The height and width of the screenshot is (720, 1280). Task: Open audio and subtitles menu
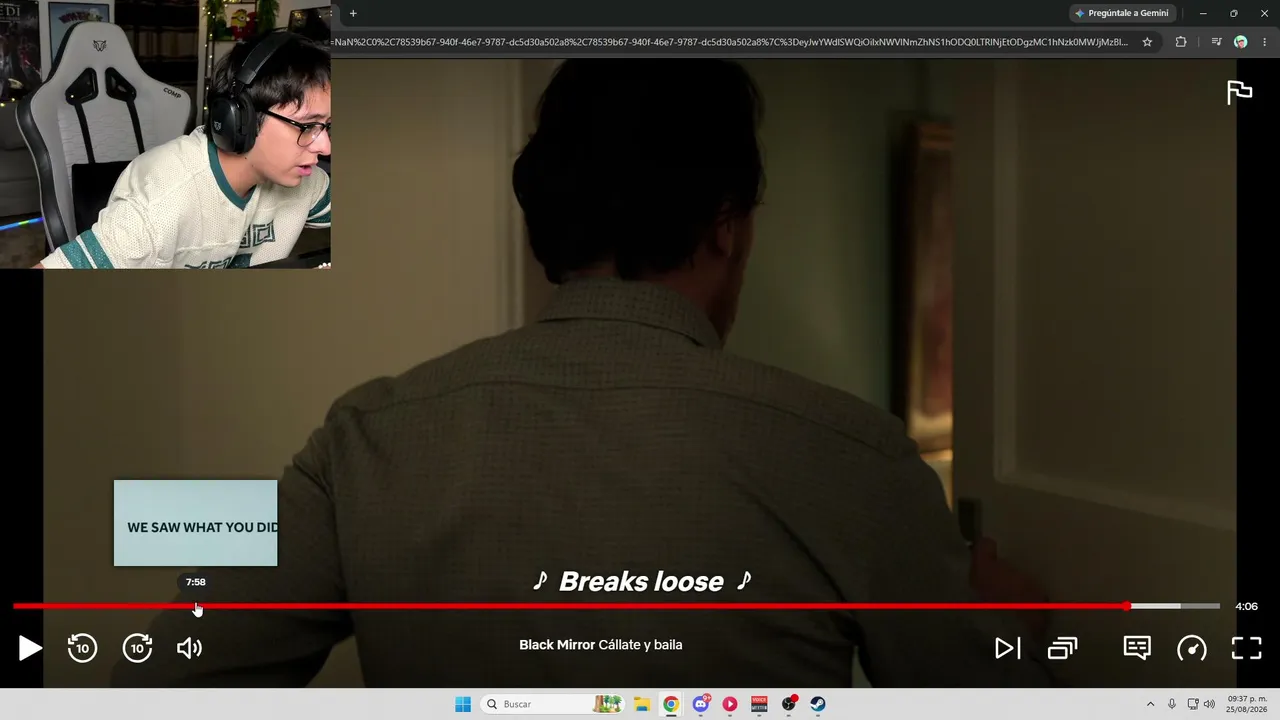(1137, 648)
